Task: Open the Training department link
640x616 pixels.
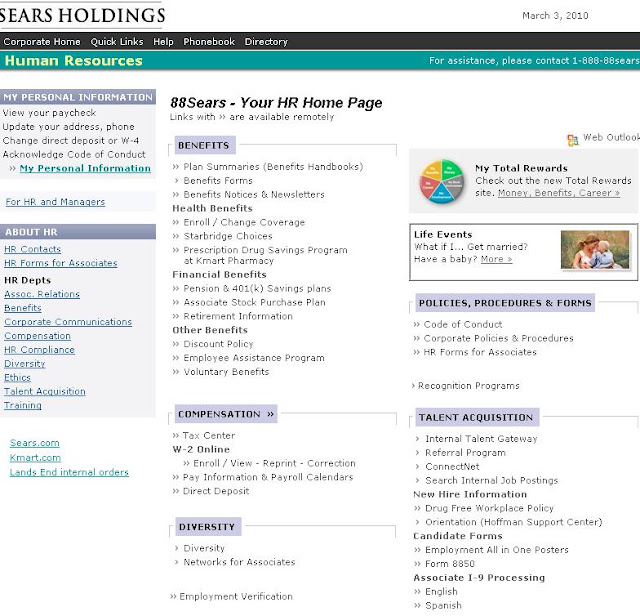Action: 22,405
